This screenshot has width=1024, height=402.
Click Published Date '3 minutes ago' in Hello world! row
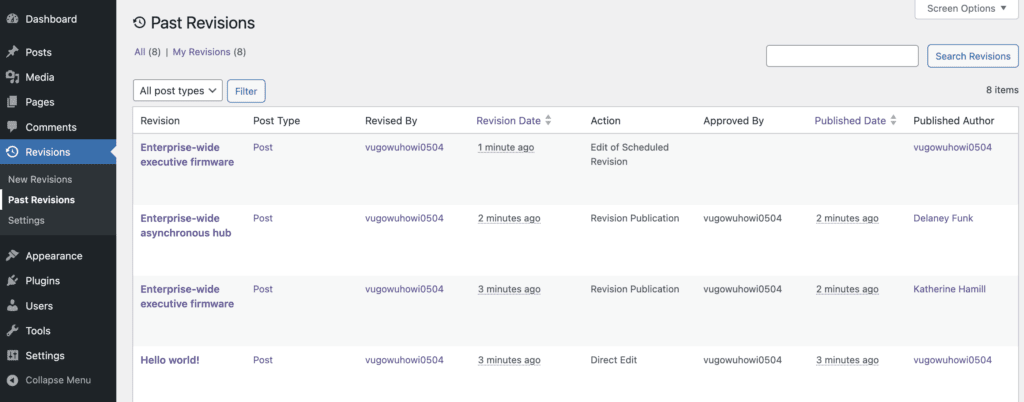[847, 360]
